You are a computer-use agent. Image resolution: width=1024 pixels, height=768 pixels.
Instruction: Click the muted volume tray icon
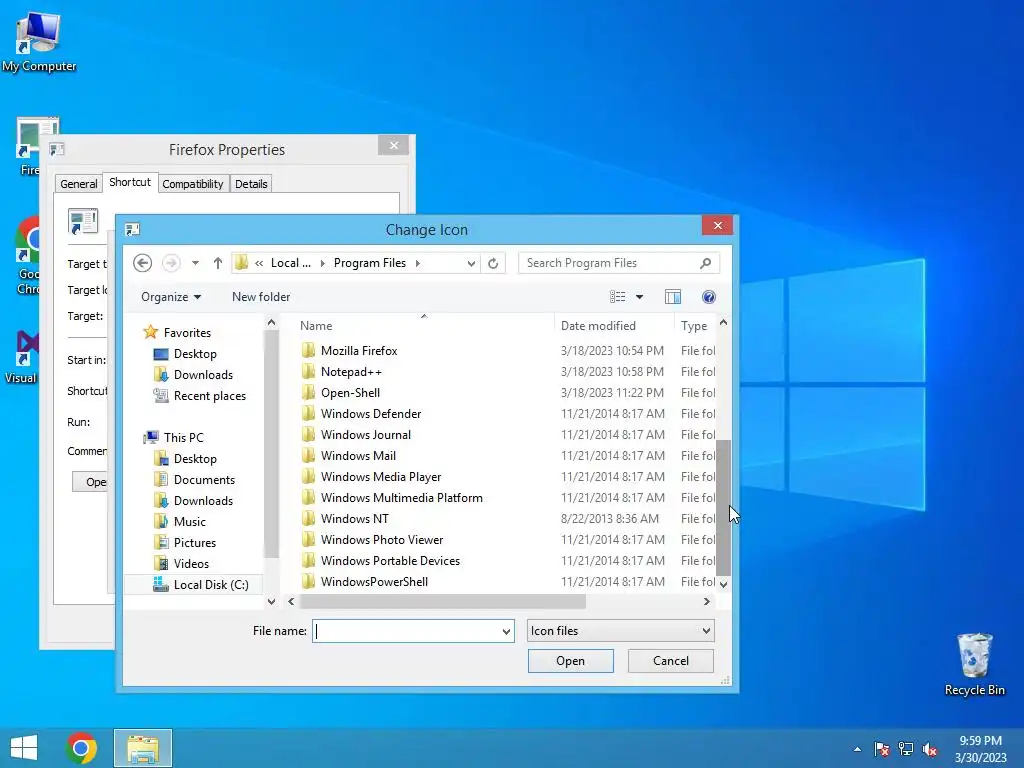[x=930, y=750]
